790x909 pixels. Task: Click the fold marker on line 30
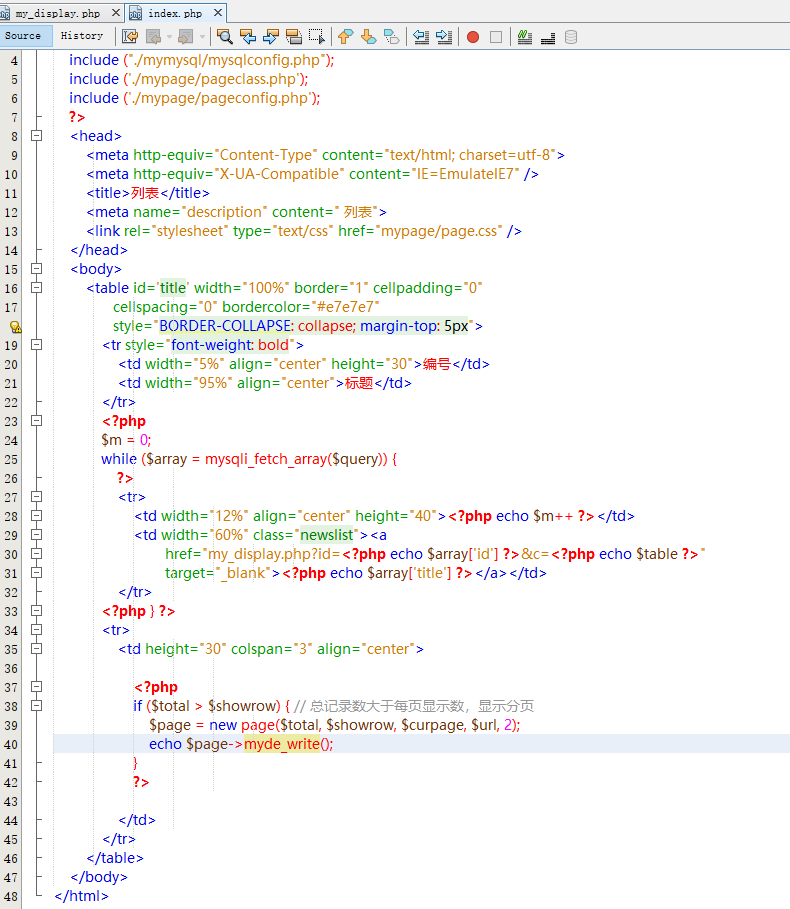coord(37,554)
